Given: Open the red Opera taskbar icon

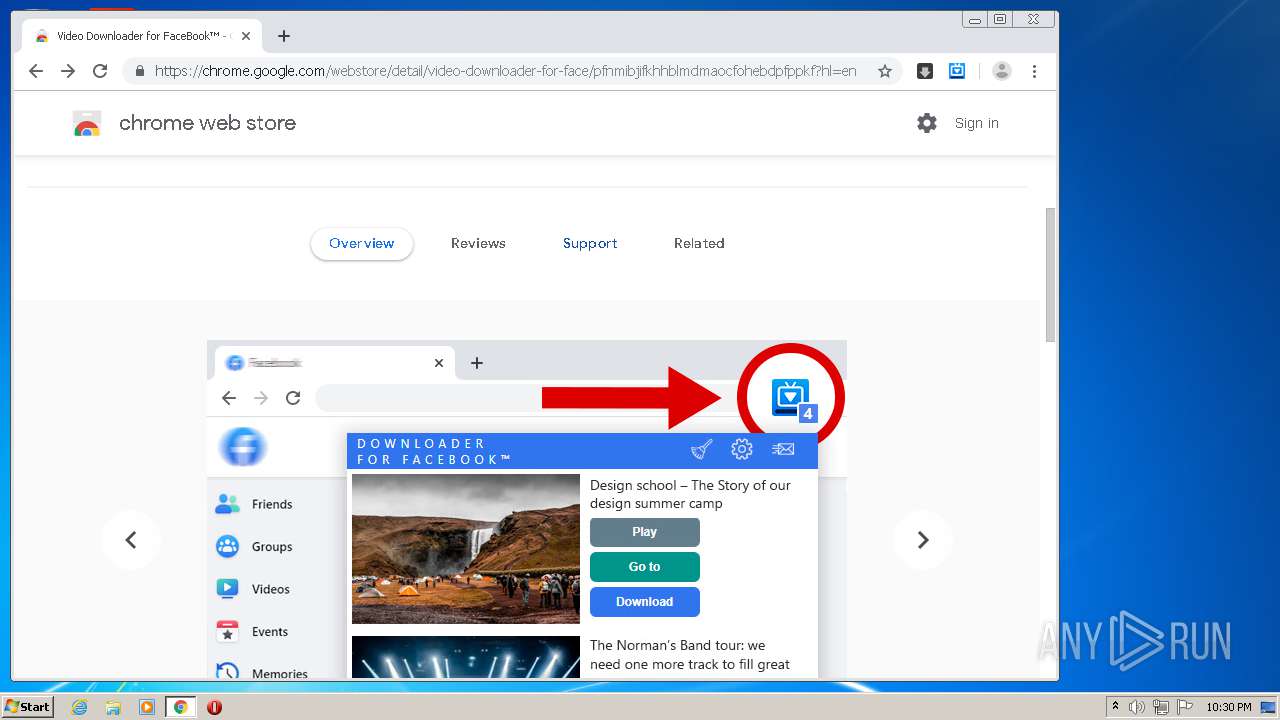Looking at the screenshot, I should (x=214, y=707).
